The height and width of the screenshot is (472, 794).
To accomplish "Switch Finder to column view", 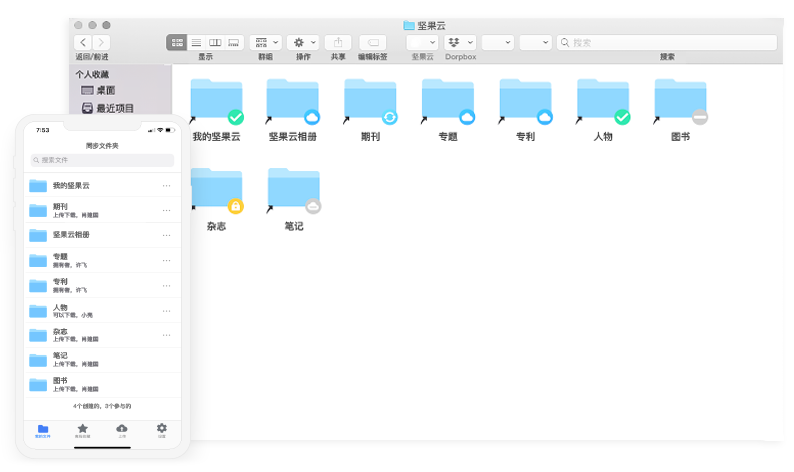I will pos(215,43).
